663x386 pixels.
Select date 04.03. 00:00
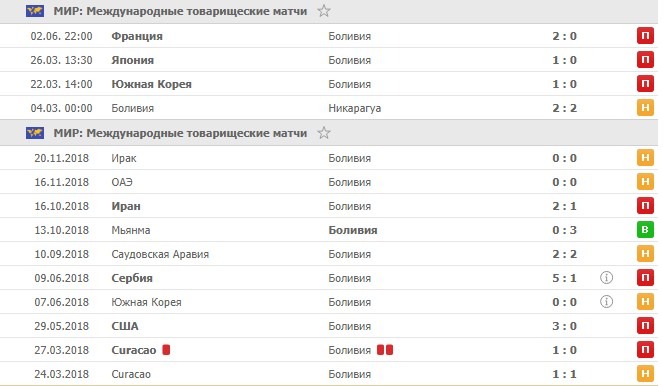pos(61,108)
